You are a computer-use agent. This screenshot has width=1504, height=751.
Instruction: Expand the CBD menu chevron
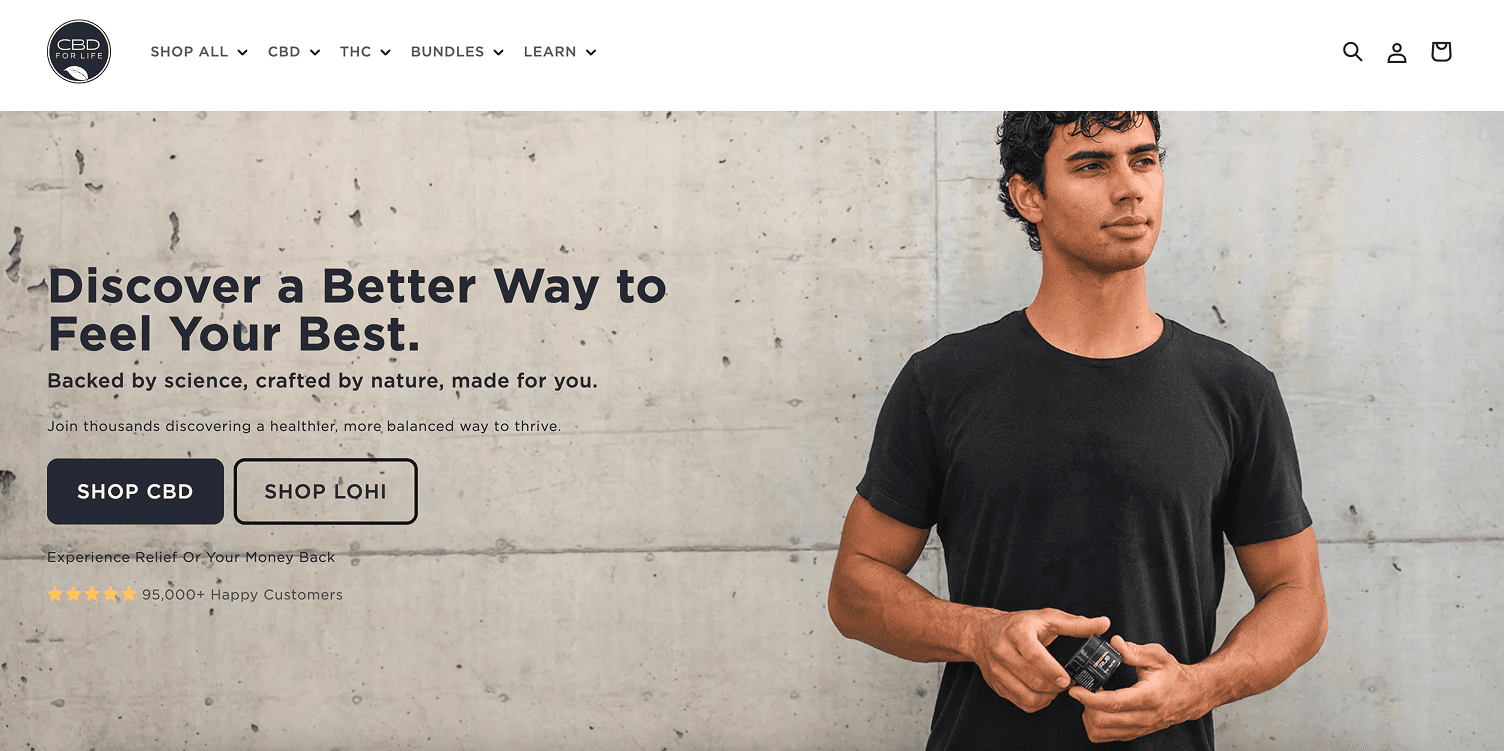click(x=314, y=53)
